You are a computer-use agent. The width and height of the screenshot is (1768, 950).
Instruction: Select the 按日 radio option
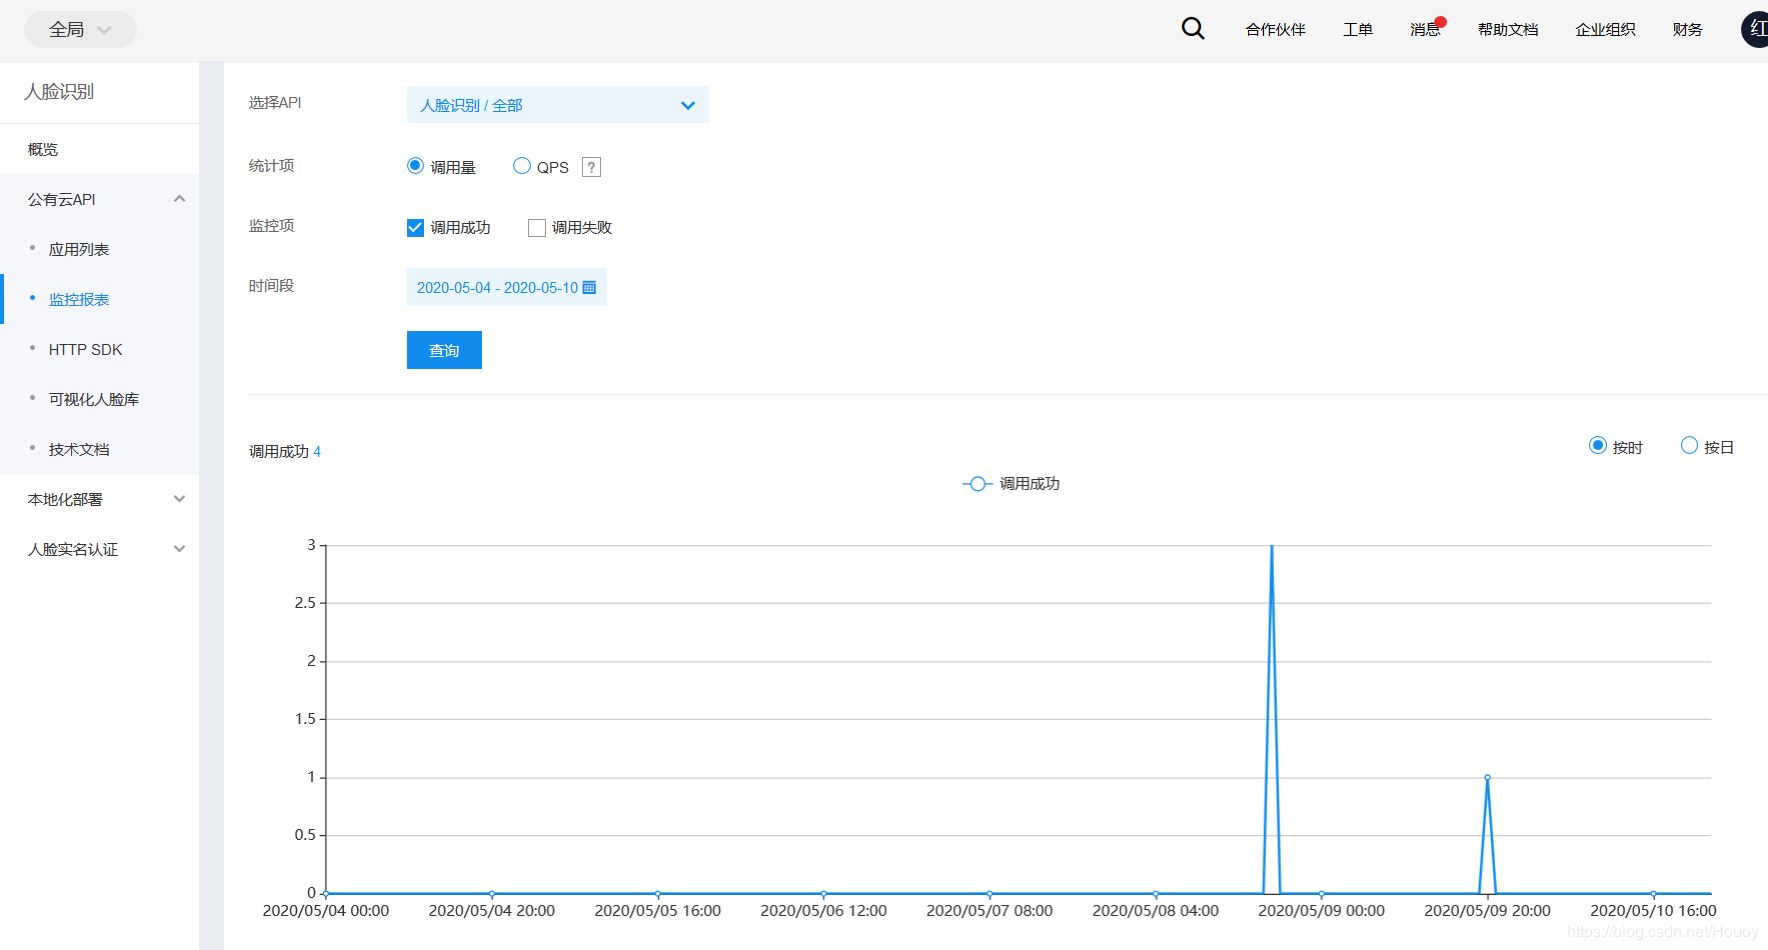click(1689, 446)
